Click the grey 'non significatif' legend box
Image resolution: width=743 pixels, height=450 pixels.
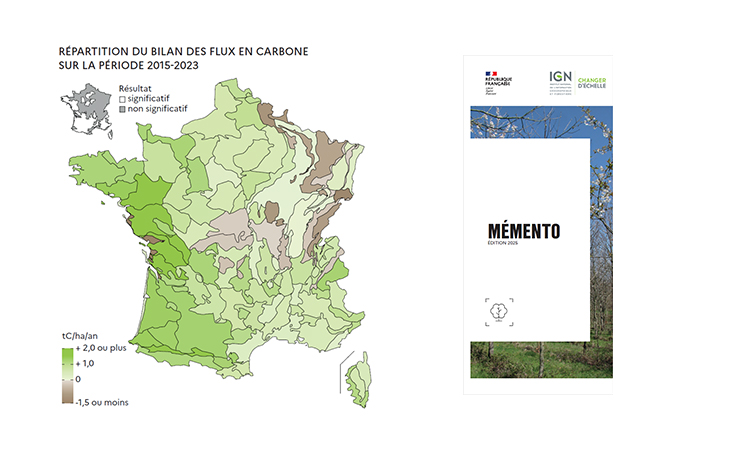click(x=122, y=111)
